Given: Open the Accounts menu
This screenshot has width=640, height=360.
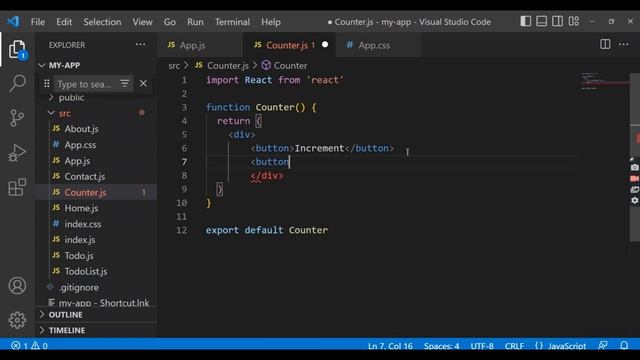Looking at the screenshot, I should click(17, 286).
